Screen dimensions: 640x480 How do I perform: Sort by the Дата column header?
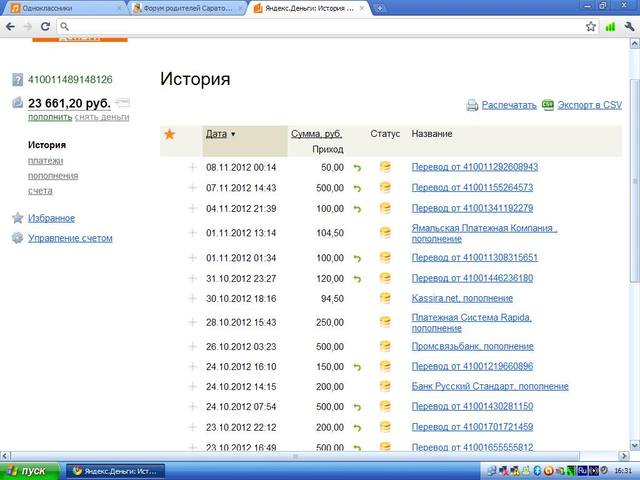[216, 134]
